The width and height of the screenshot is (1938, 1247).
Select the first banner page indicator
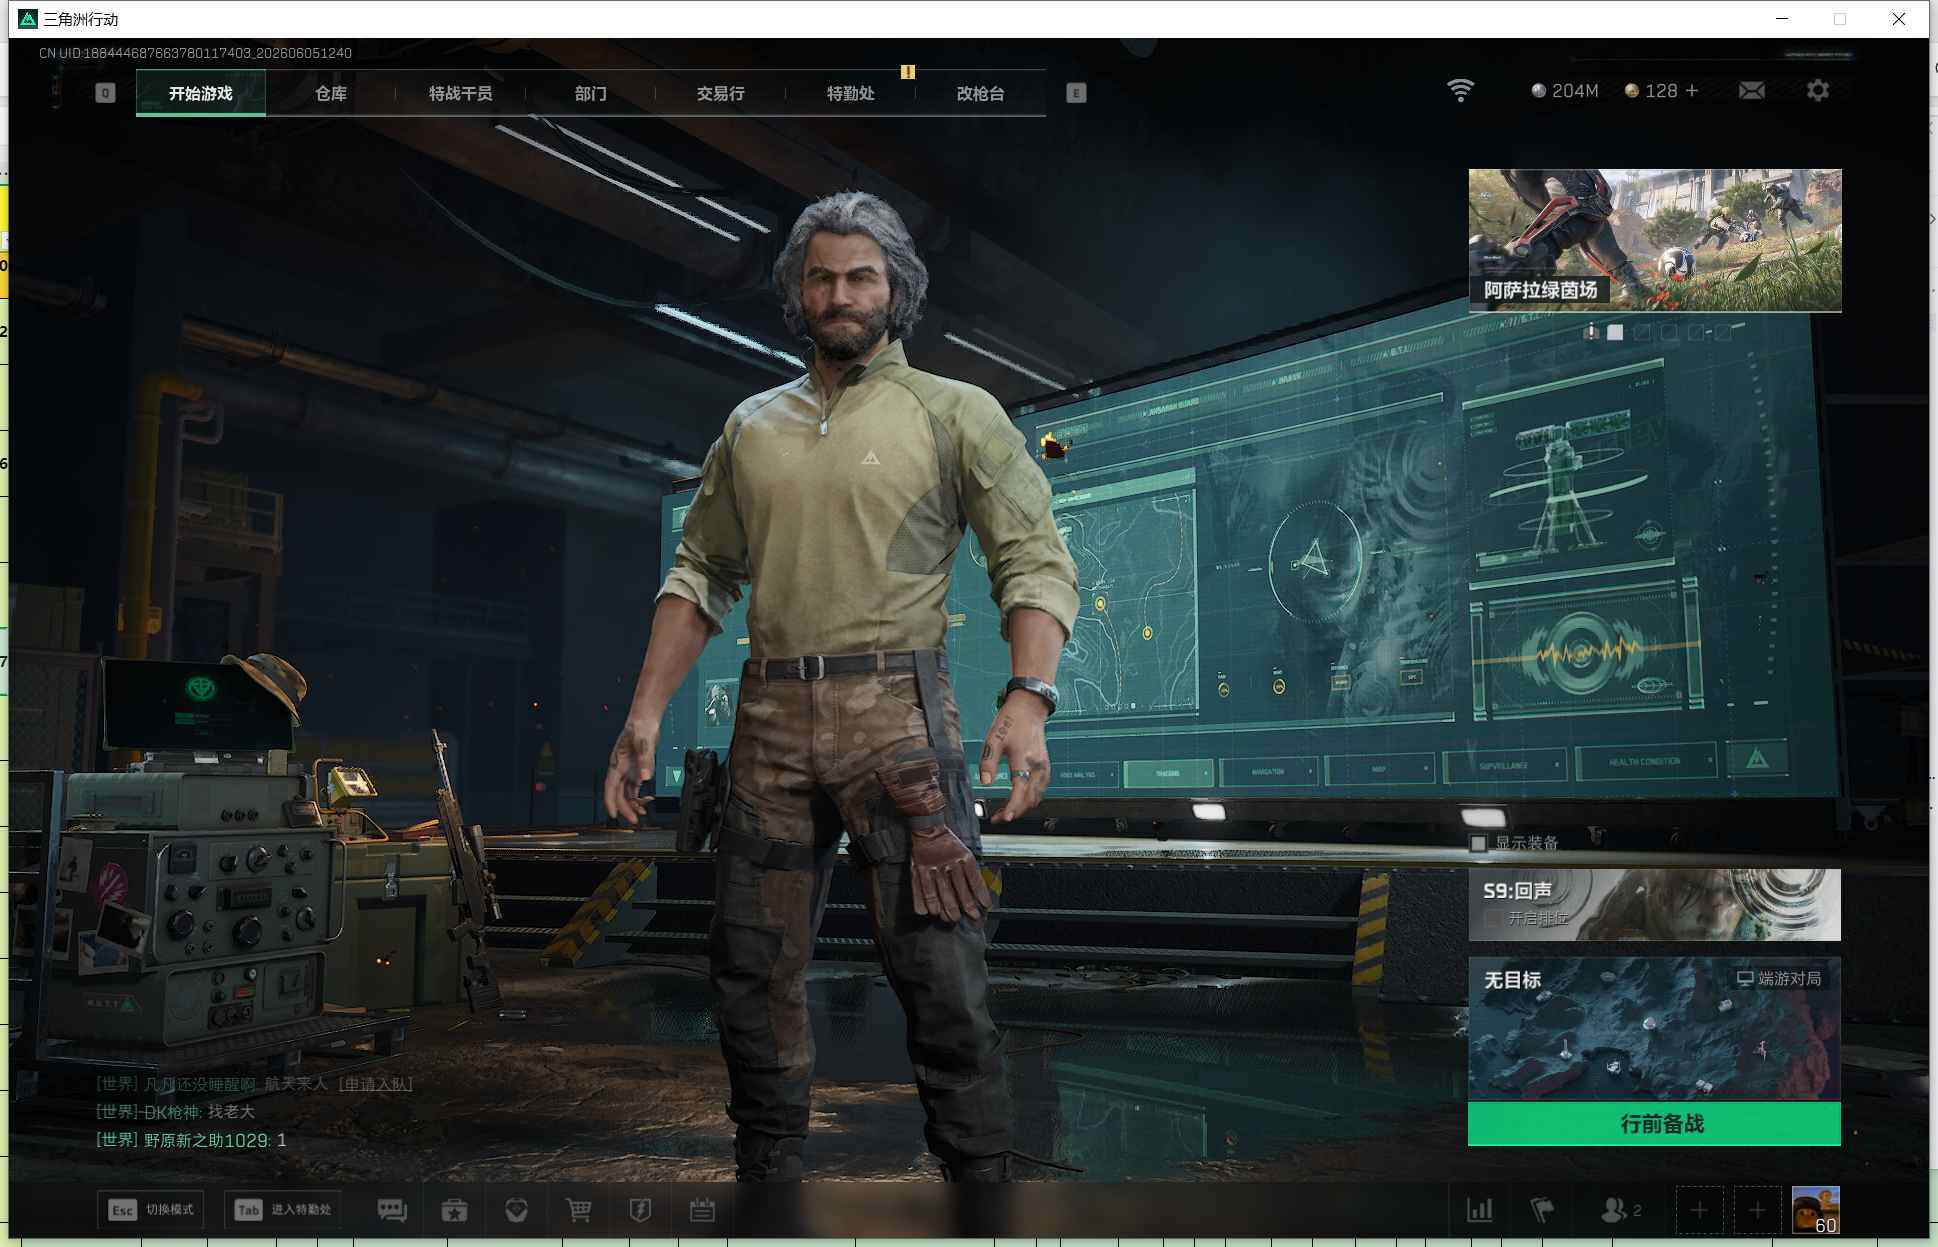(x=1591, y=332)
